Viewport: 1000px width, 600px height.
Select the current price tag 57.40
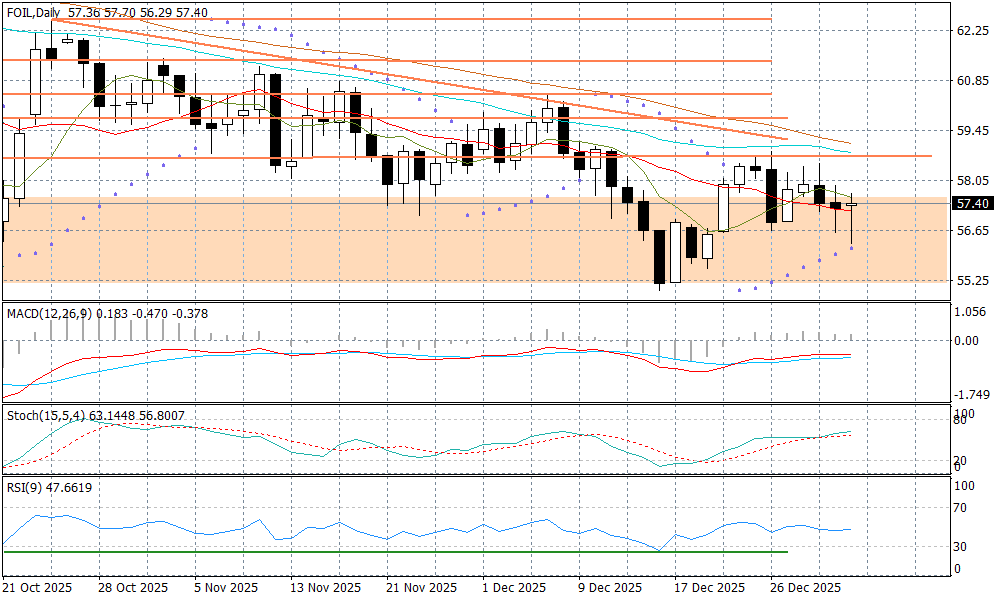(x=972, y=204)
